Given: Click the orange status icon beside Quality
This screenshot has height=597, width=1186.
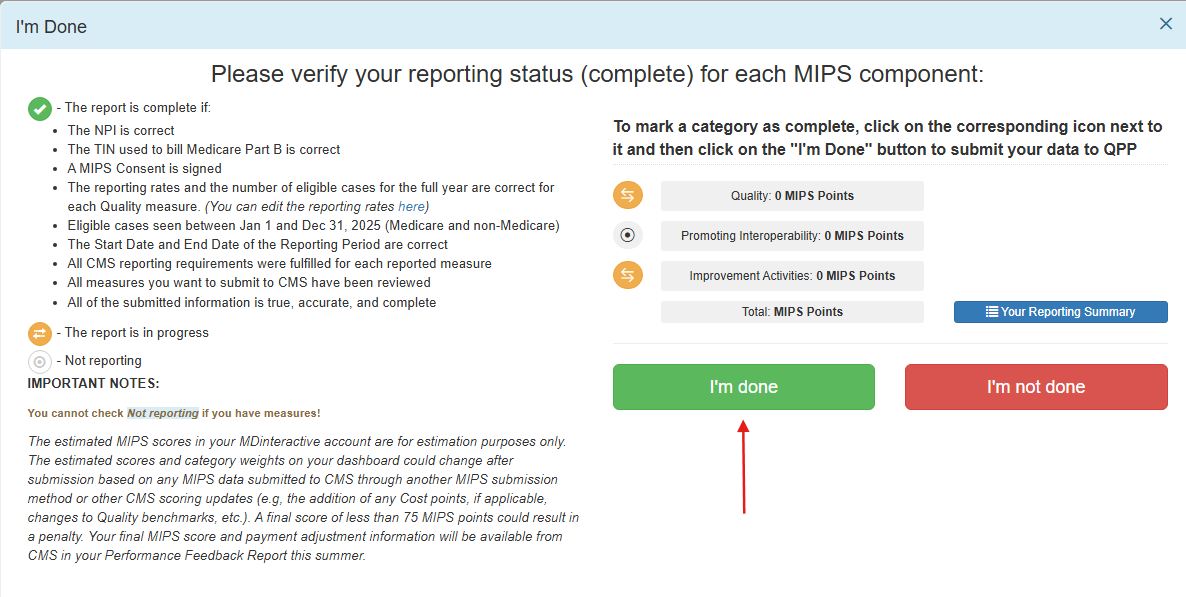Looking at the screenshot, I should (x=628, y=196).
